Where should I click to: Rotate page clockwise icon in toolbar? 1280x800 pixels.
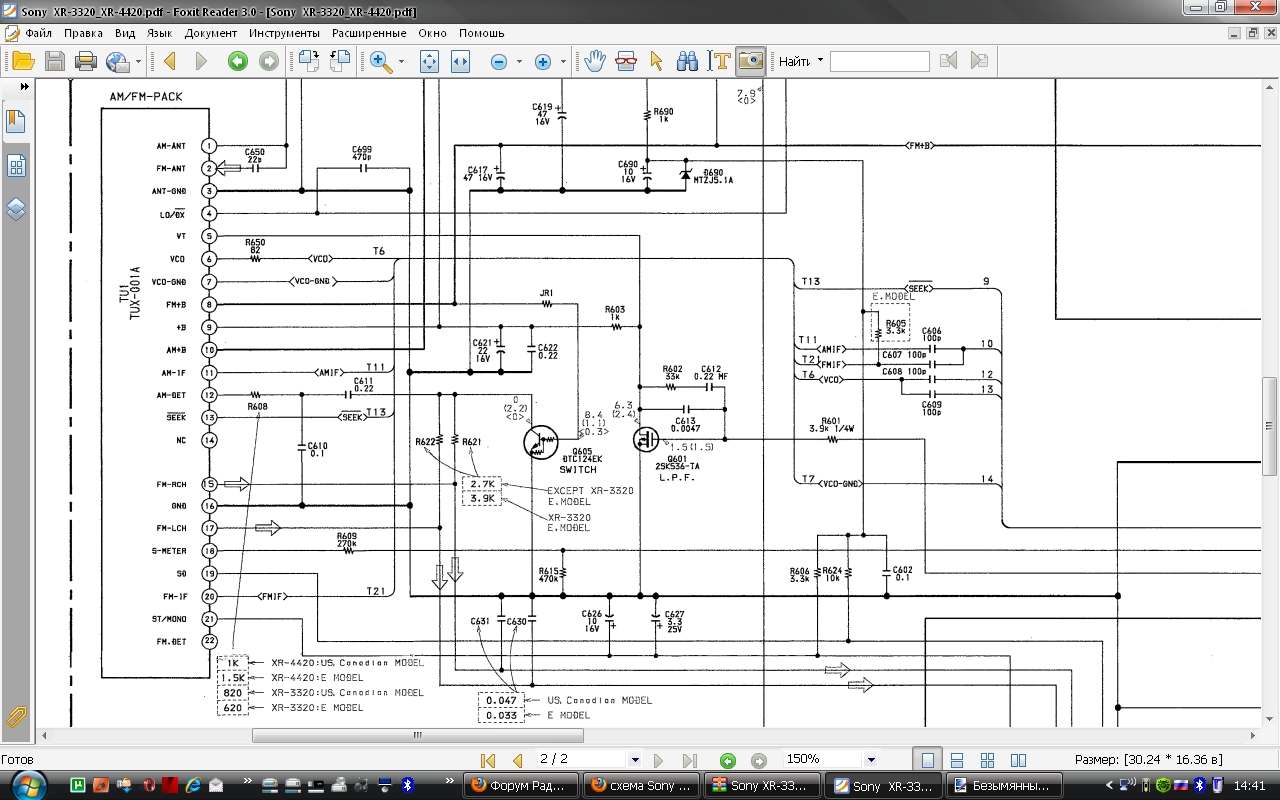click(308, 61)
